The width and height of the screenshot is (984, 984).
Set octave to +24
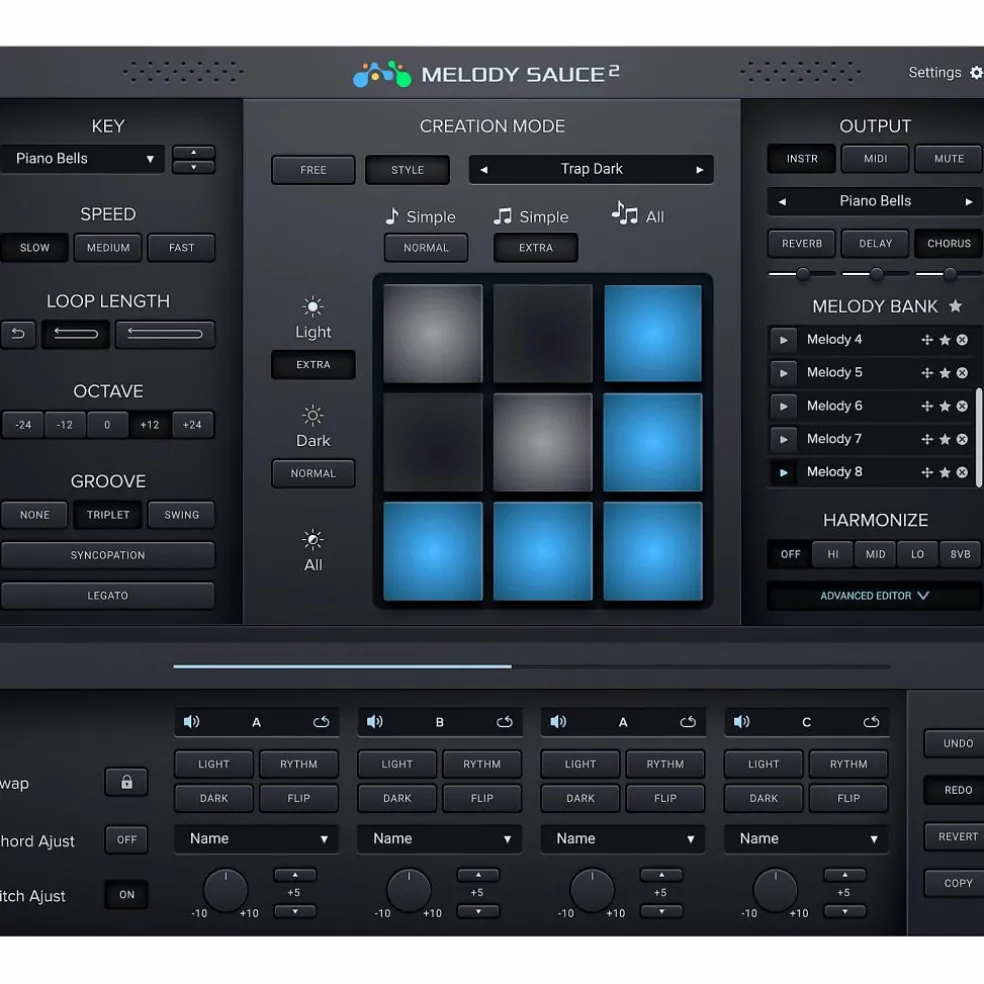[192, 425]
